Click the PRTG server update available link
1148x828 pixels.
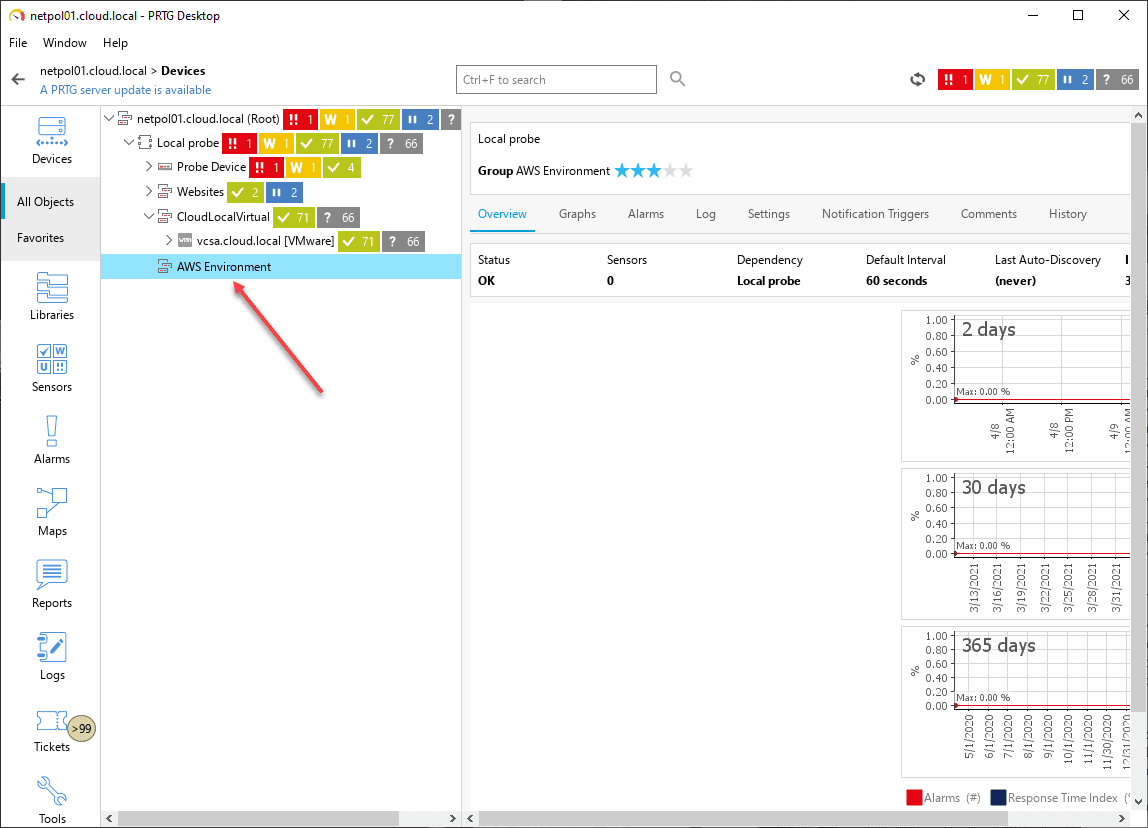[125, 90]
